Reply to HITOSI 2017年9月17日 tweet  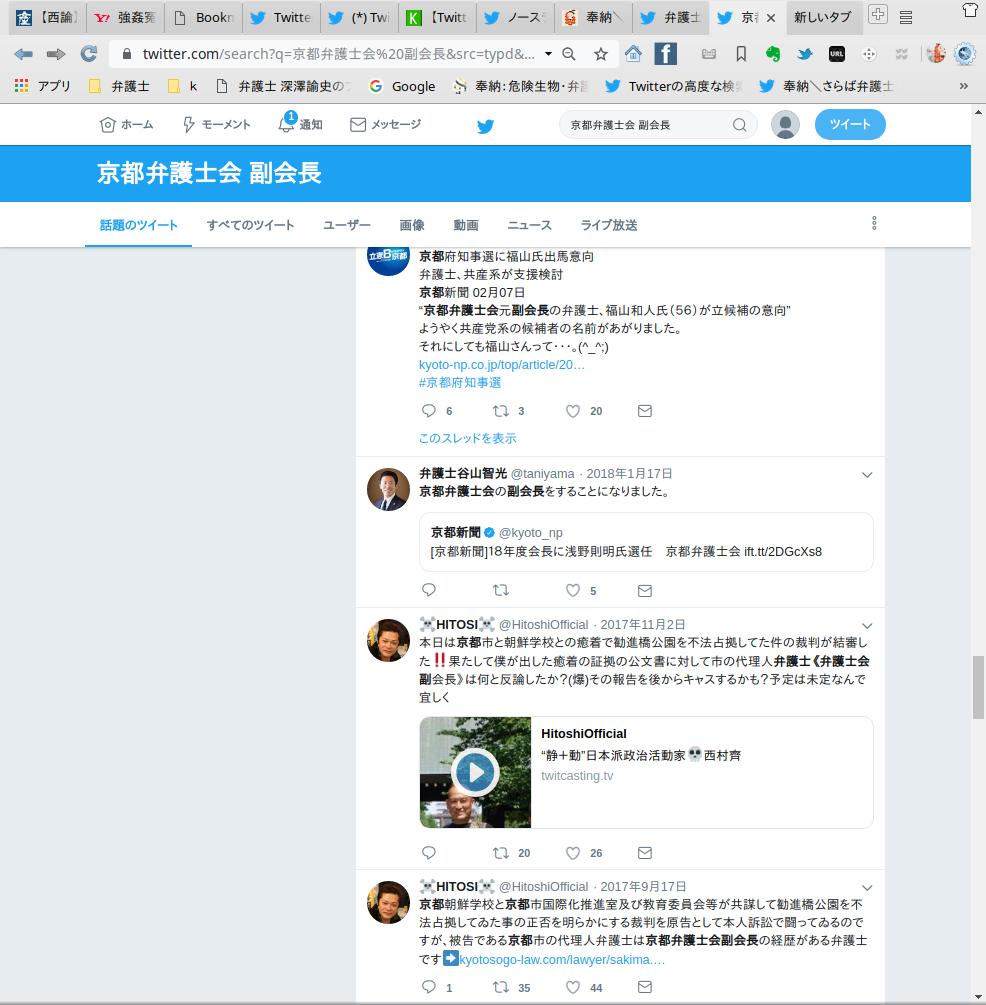(x=429, y=987)
